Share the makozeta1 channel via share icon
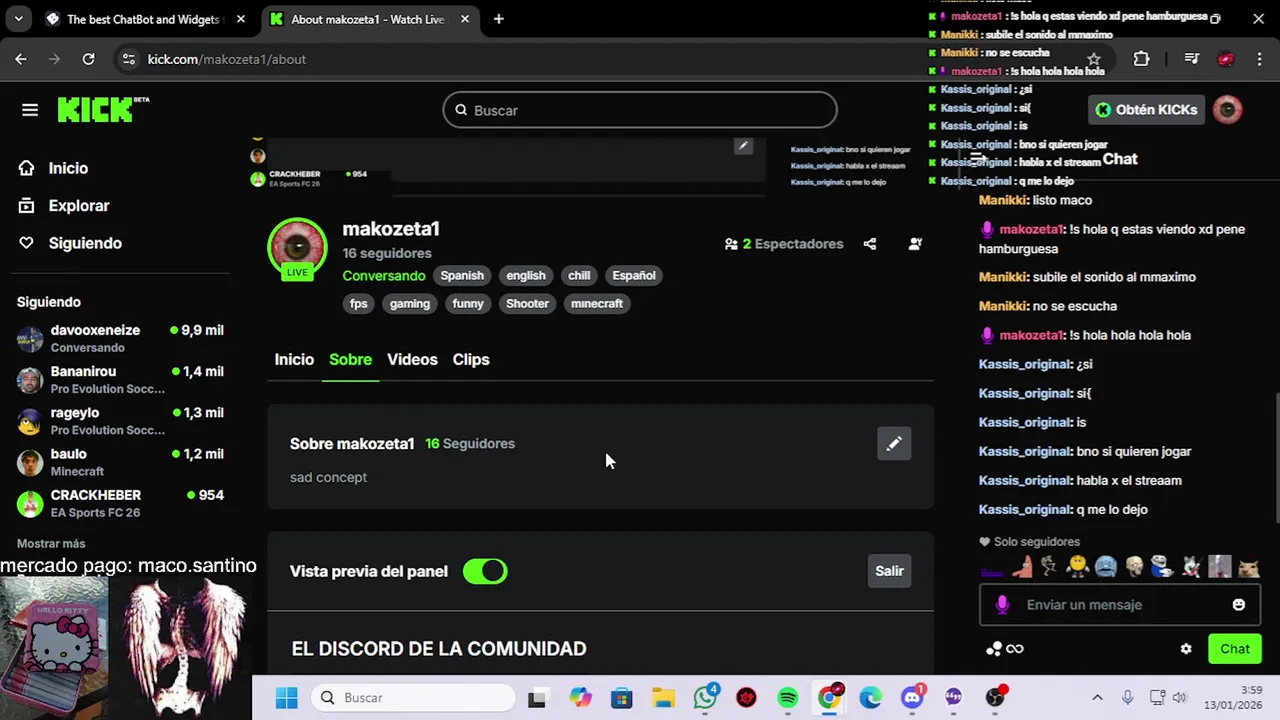 pyautogui.click(x=870, y=244)
